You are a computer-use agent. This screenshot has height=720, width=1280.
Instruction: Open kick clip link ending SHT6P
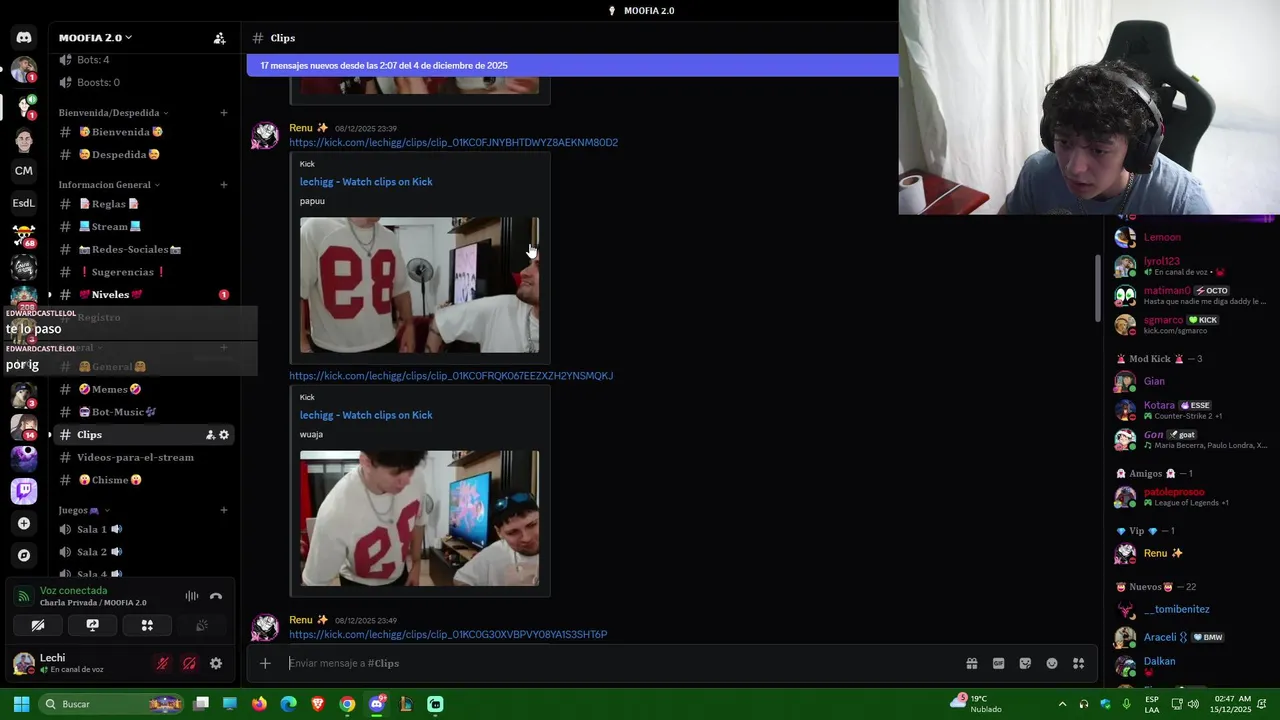448,635
